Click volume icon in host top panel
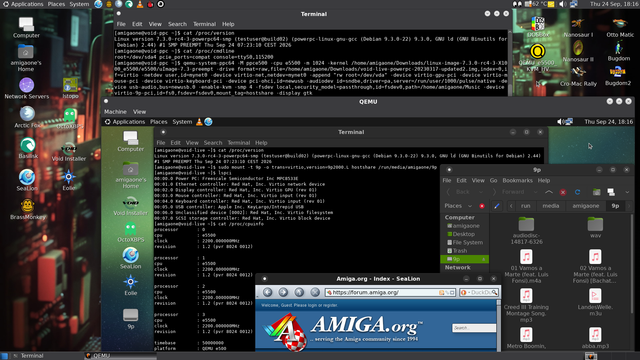Viewport: 640px width, 360px height. 563,4
